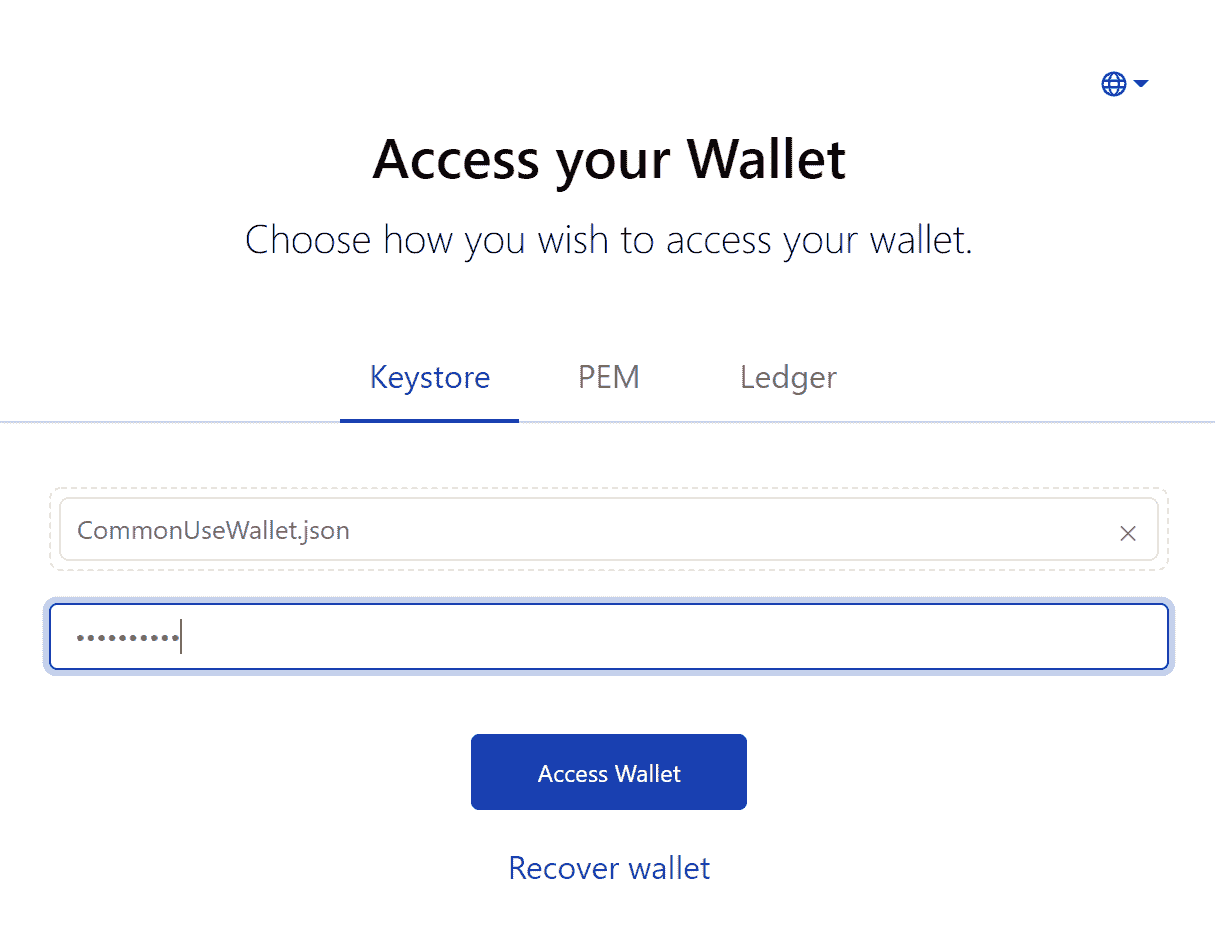Click the divider line right of Ledger tab
This screenshot has height=929, width=1215.
[1000, 422]
